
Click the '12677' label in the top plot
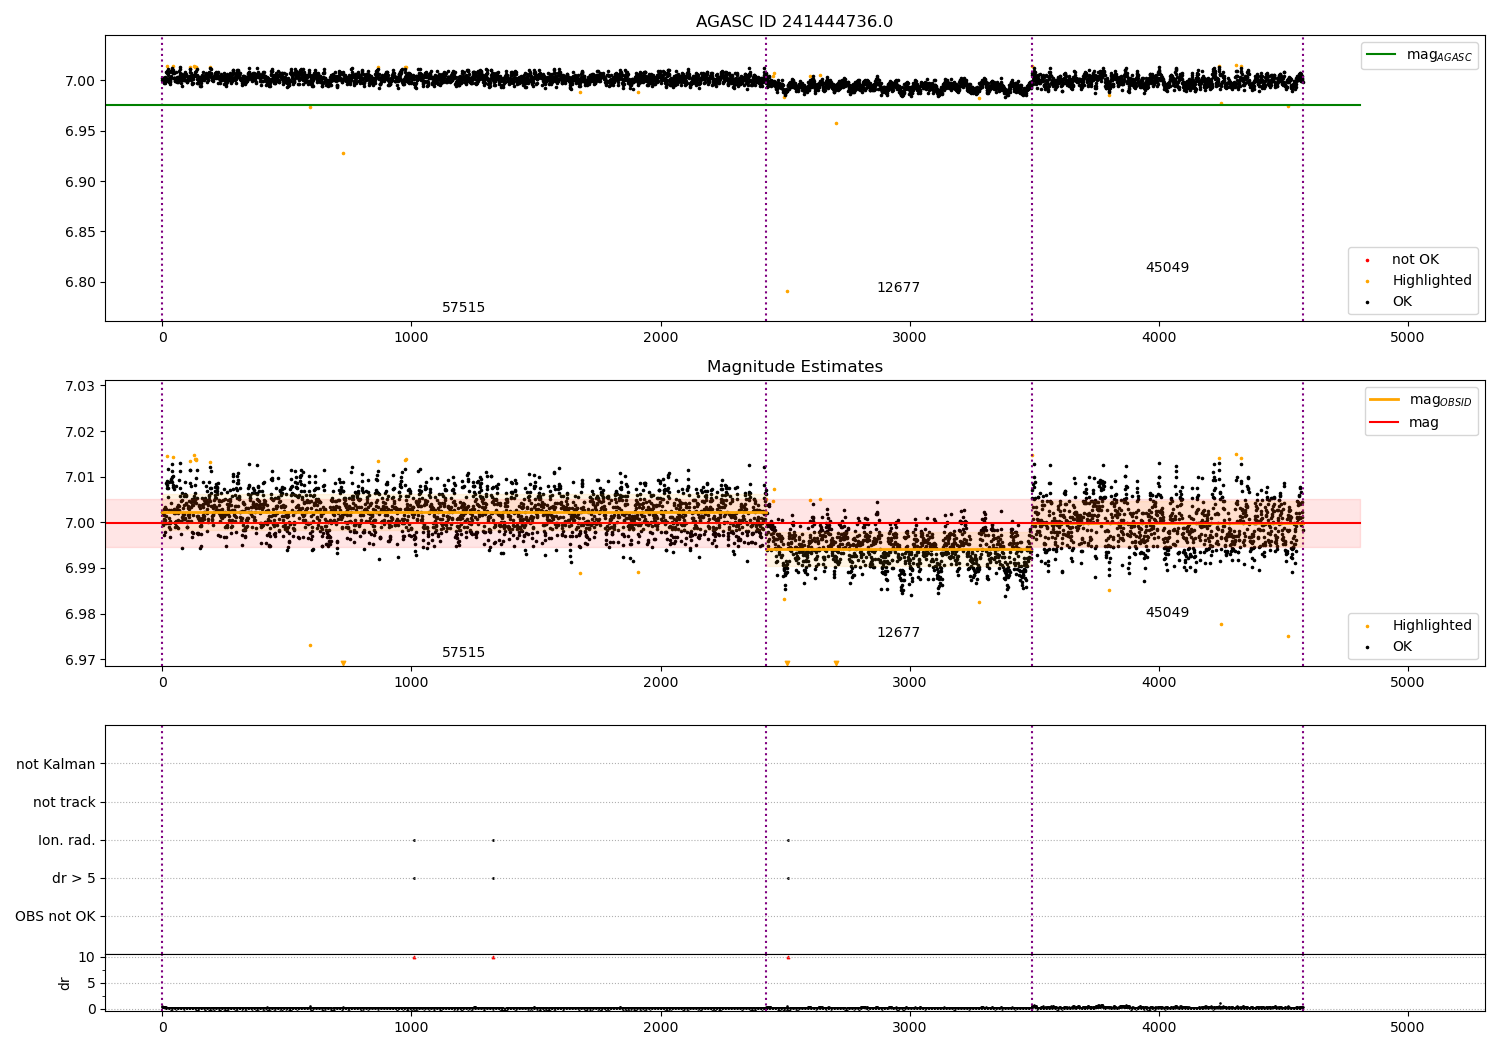898,288
